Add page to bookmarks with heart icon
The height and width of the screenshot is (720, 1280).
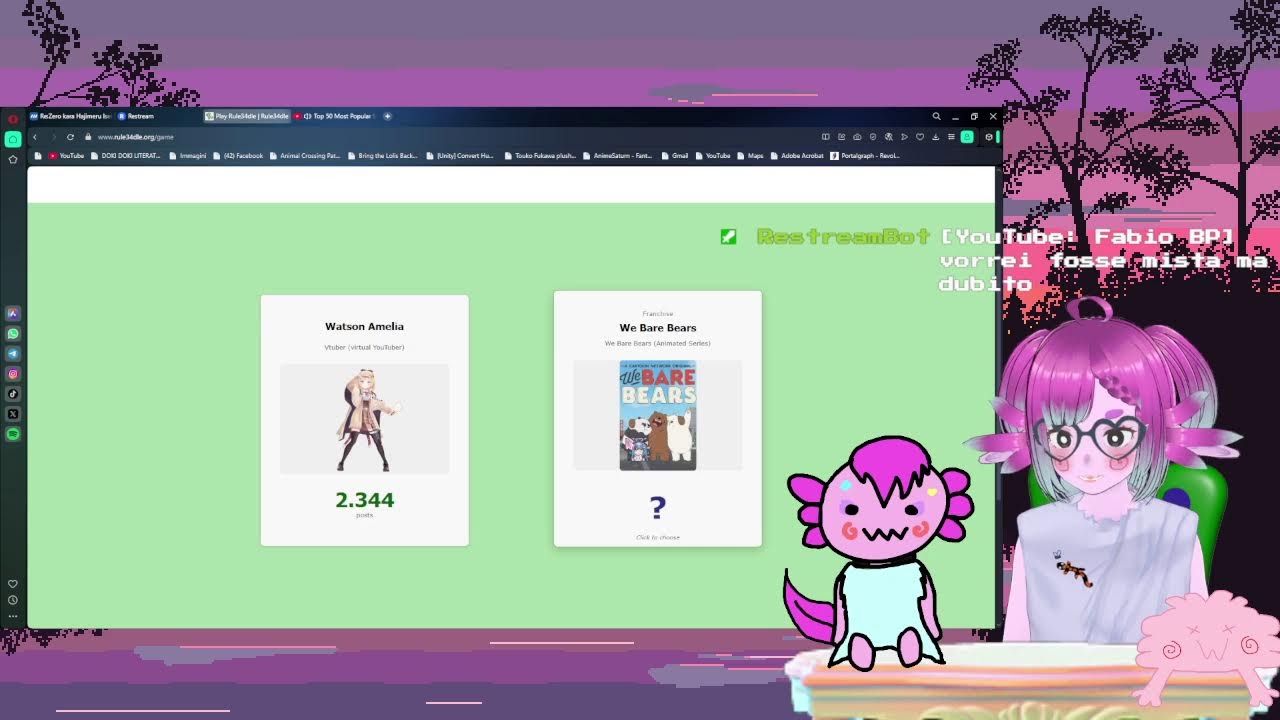click(920, 137)
